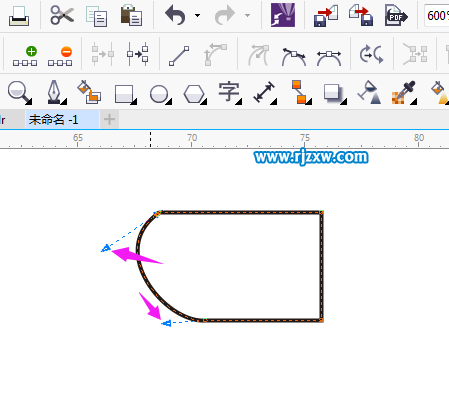Select the Connector tool
The height and width of the screenshot is (397, 449).
tap(301, 92)
